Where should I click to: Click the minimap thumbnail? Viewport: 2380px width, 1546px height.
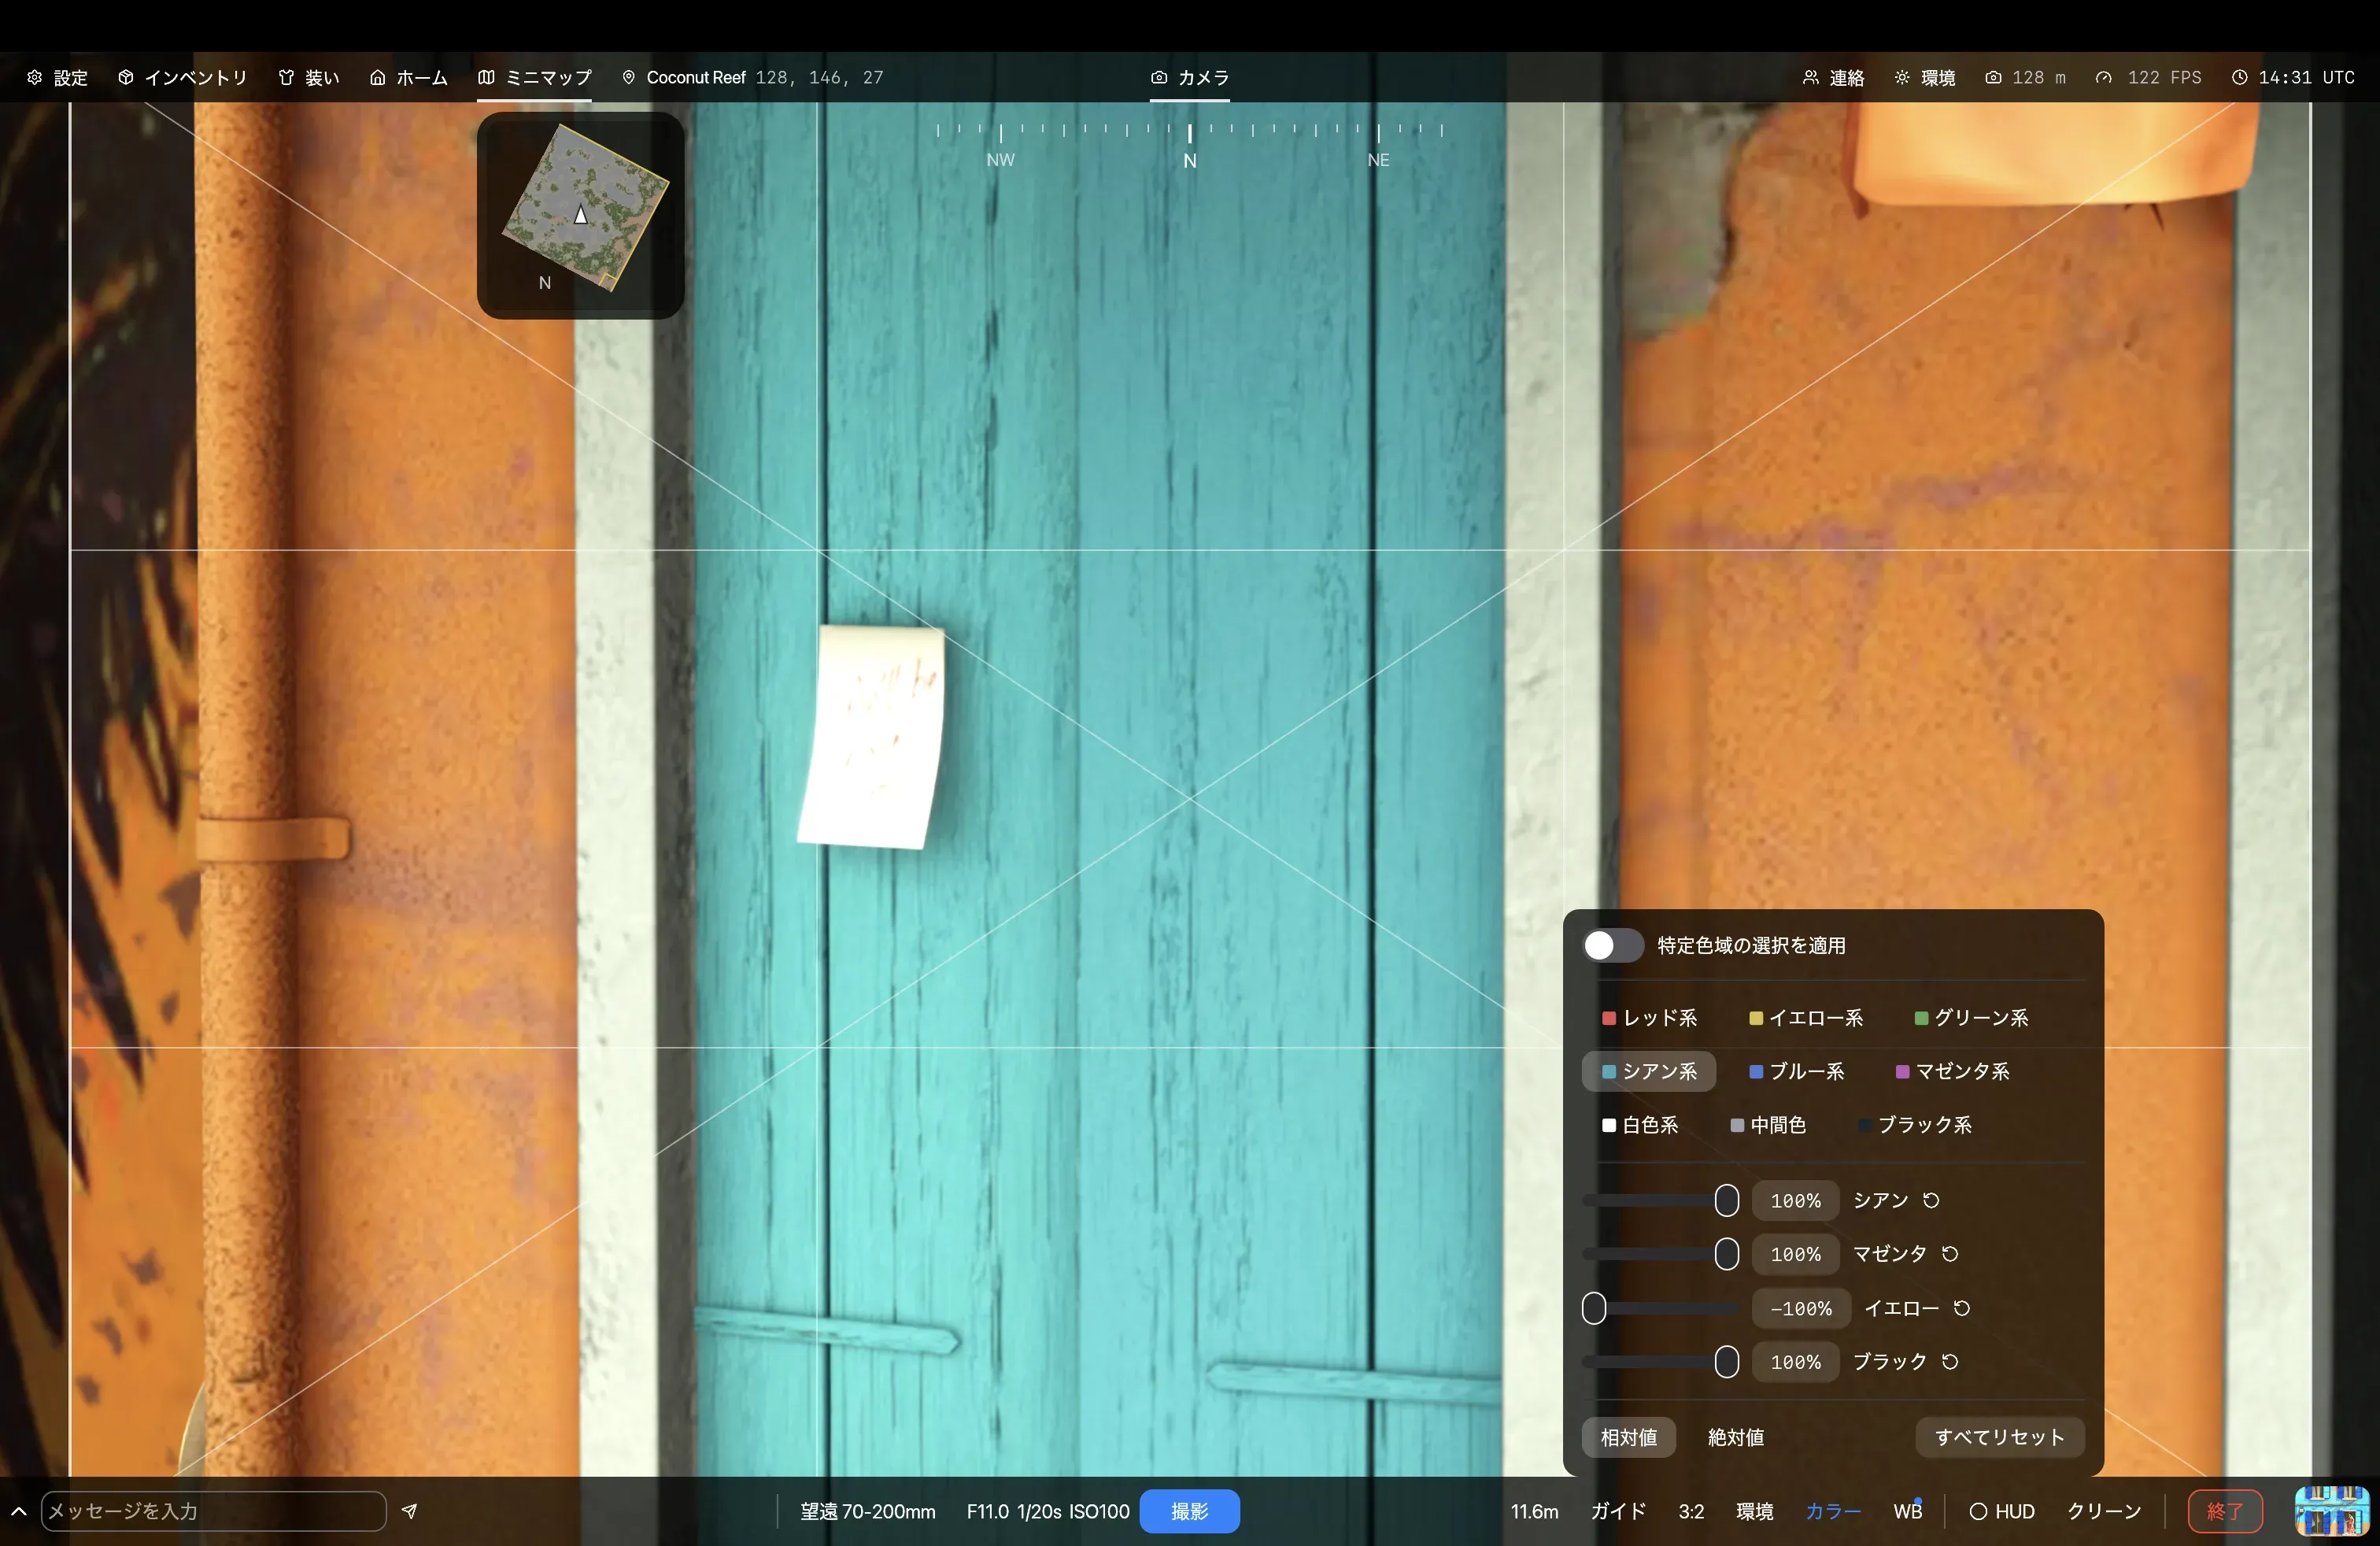pos(581,215)
